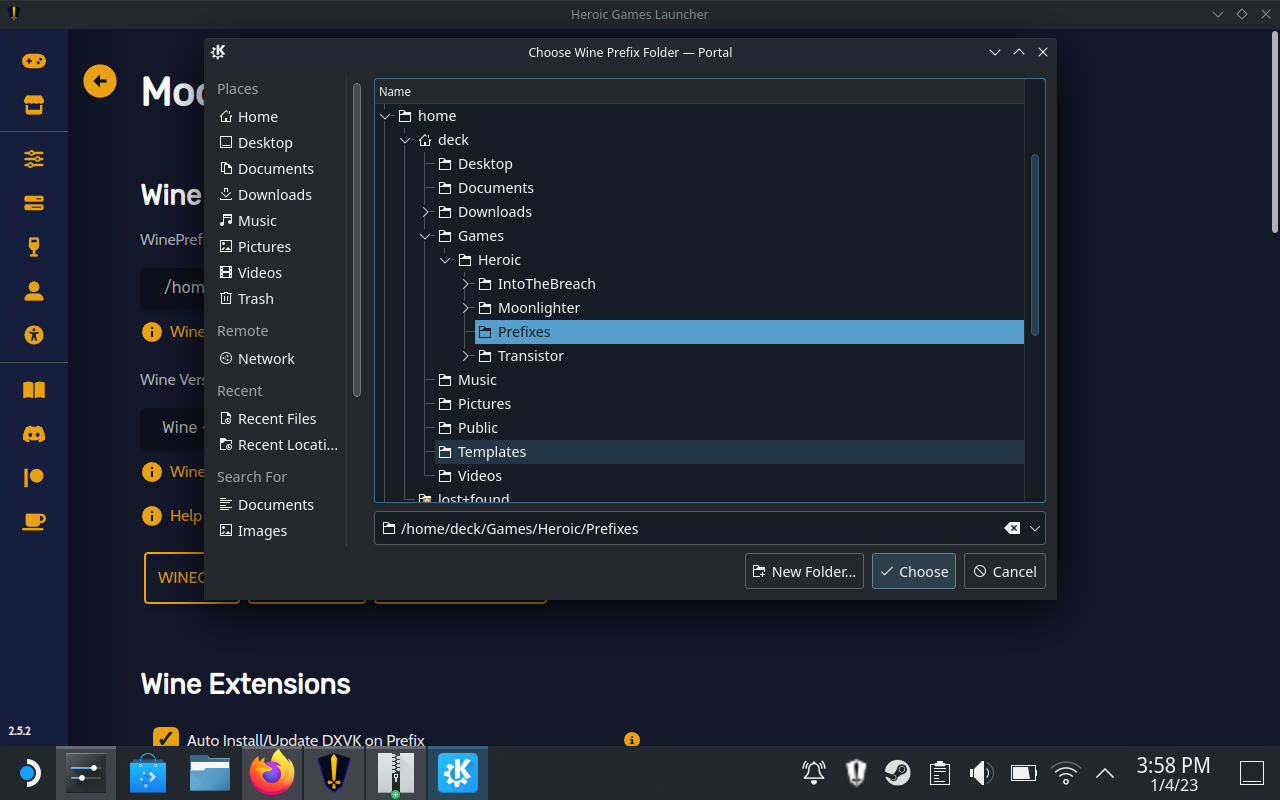Open Heroic's Discord icon in the sidebar

pos(34,434)
